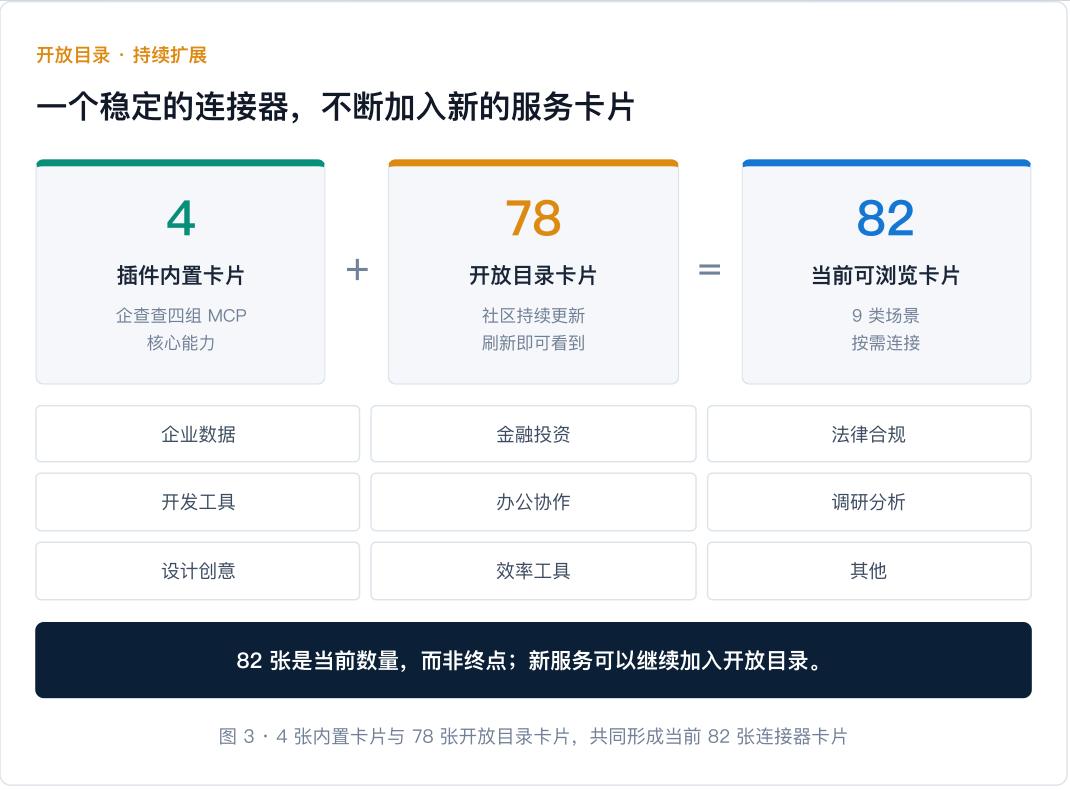Click the dark banner about 82 张是当前数量
The image size is (1070, 790).
(x=533, y=660)
